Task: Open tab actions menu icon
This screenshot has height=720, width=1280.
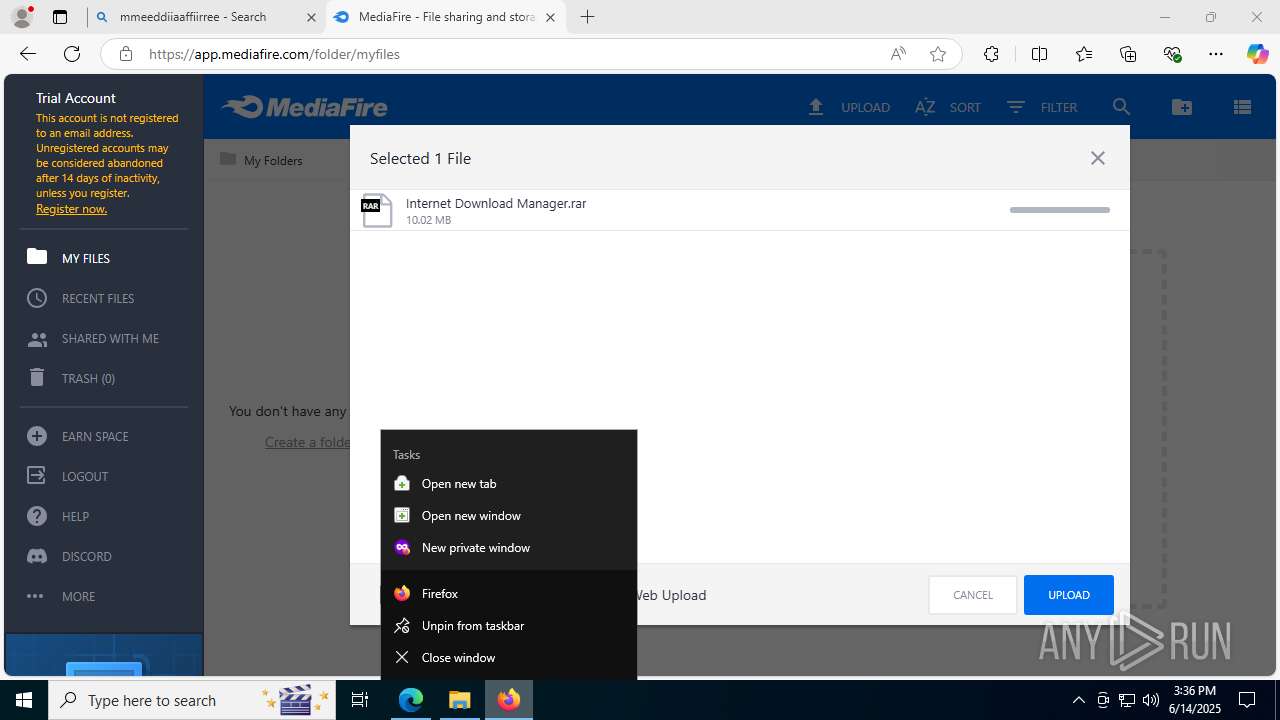Action: 60,17
